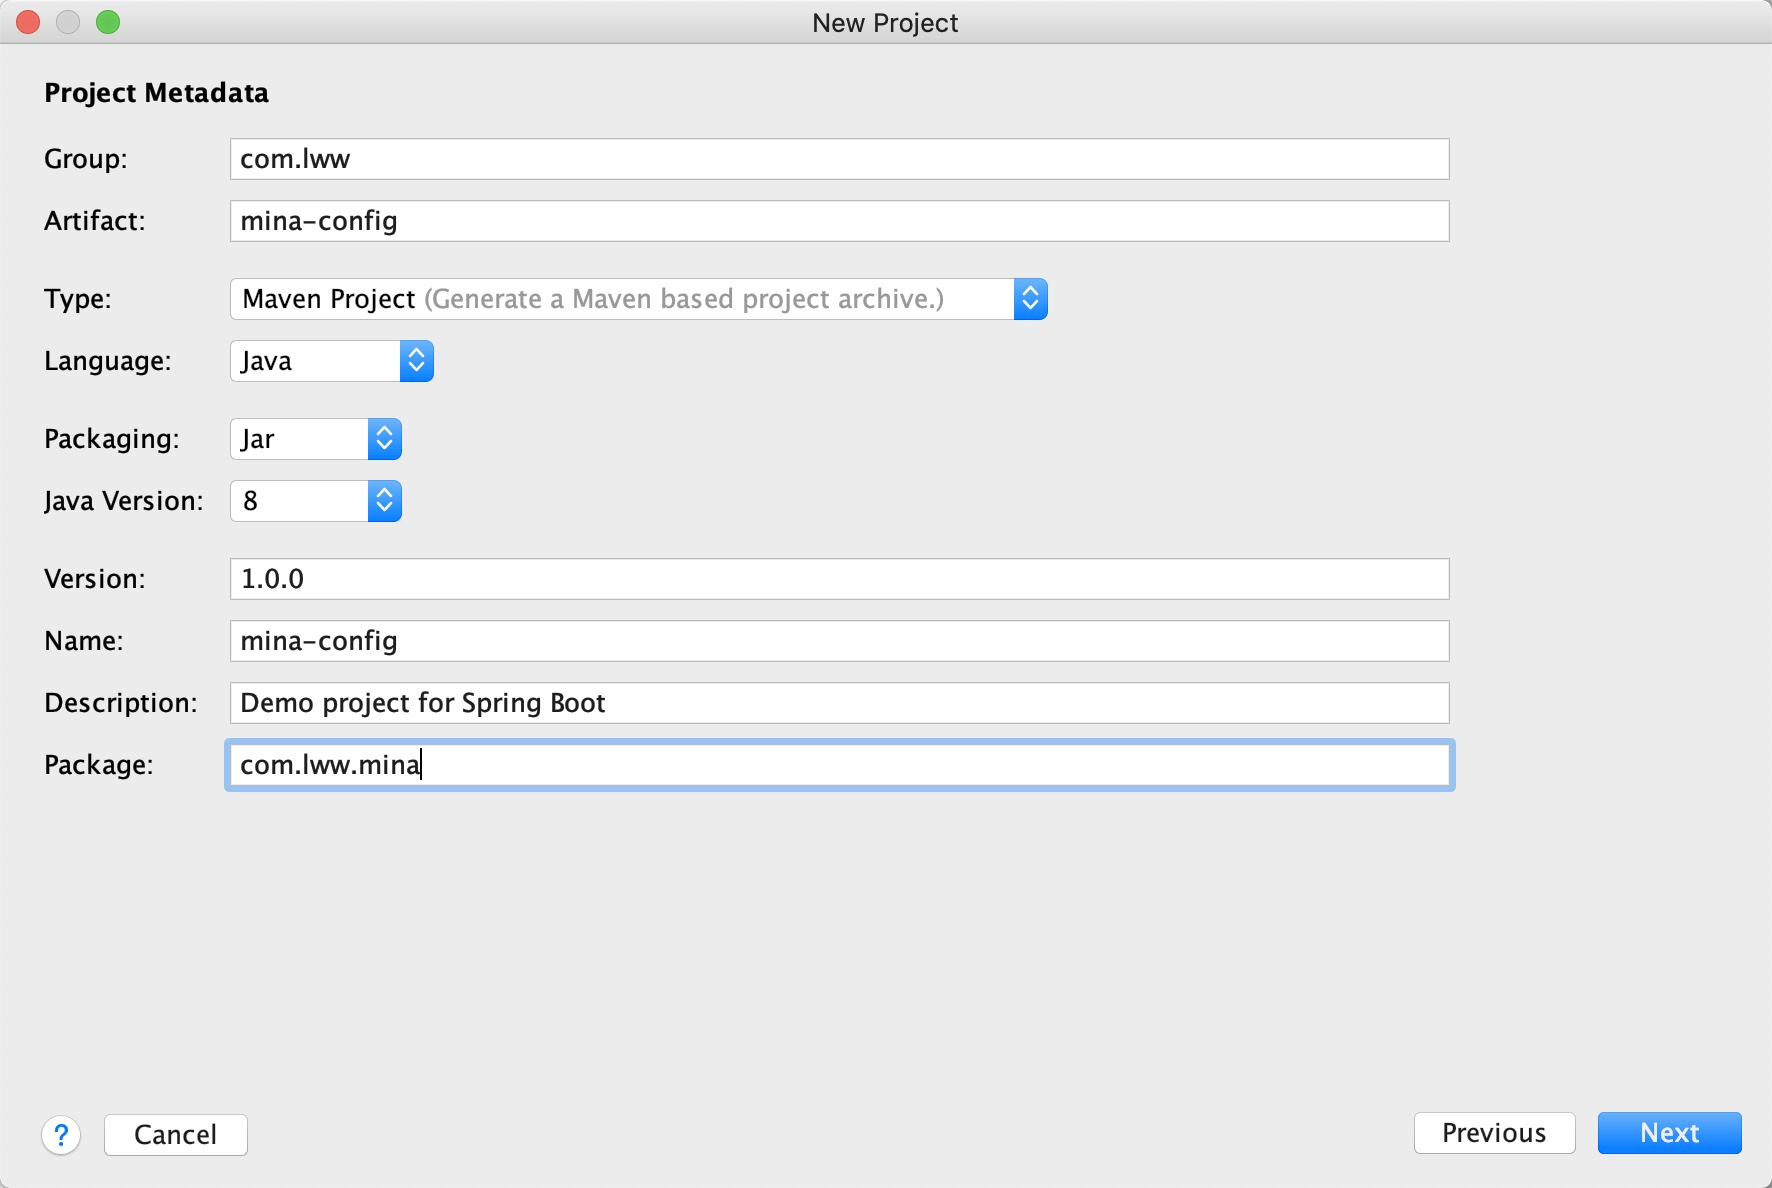Click the help question mark icon
1772x1188 pixels.
[x=61, y=1135]
